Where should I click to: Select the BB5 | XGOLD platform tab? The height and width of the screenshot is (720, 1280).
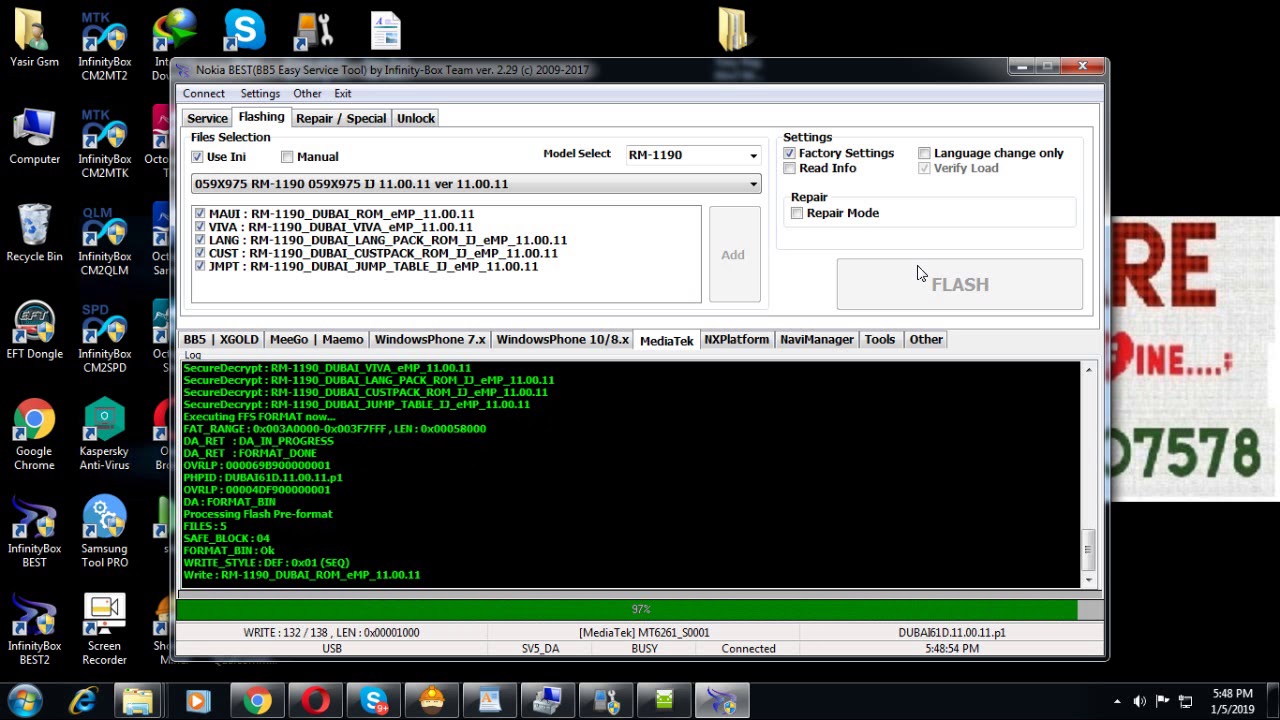[221, 340]
